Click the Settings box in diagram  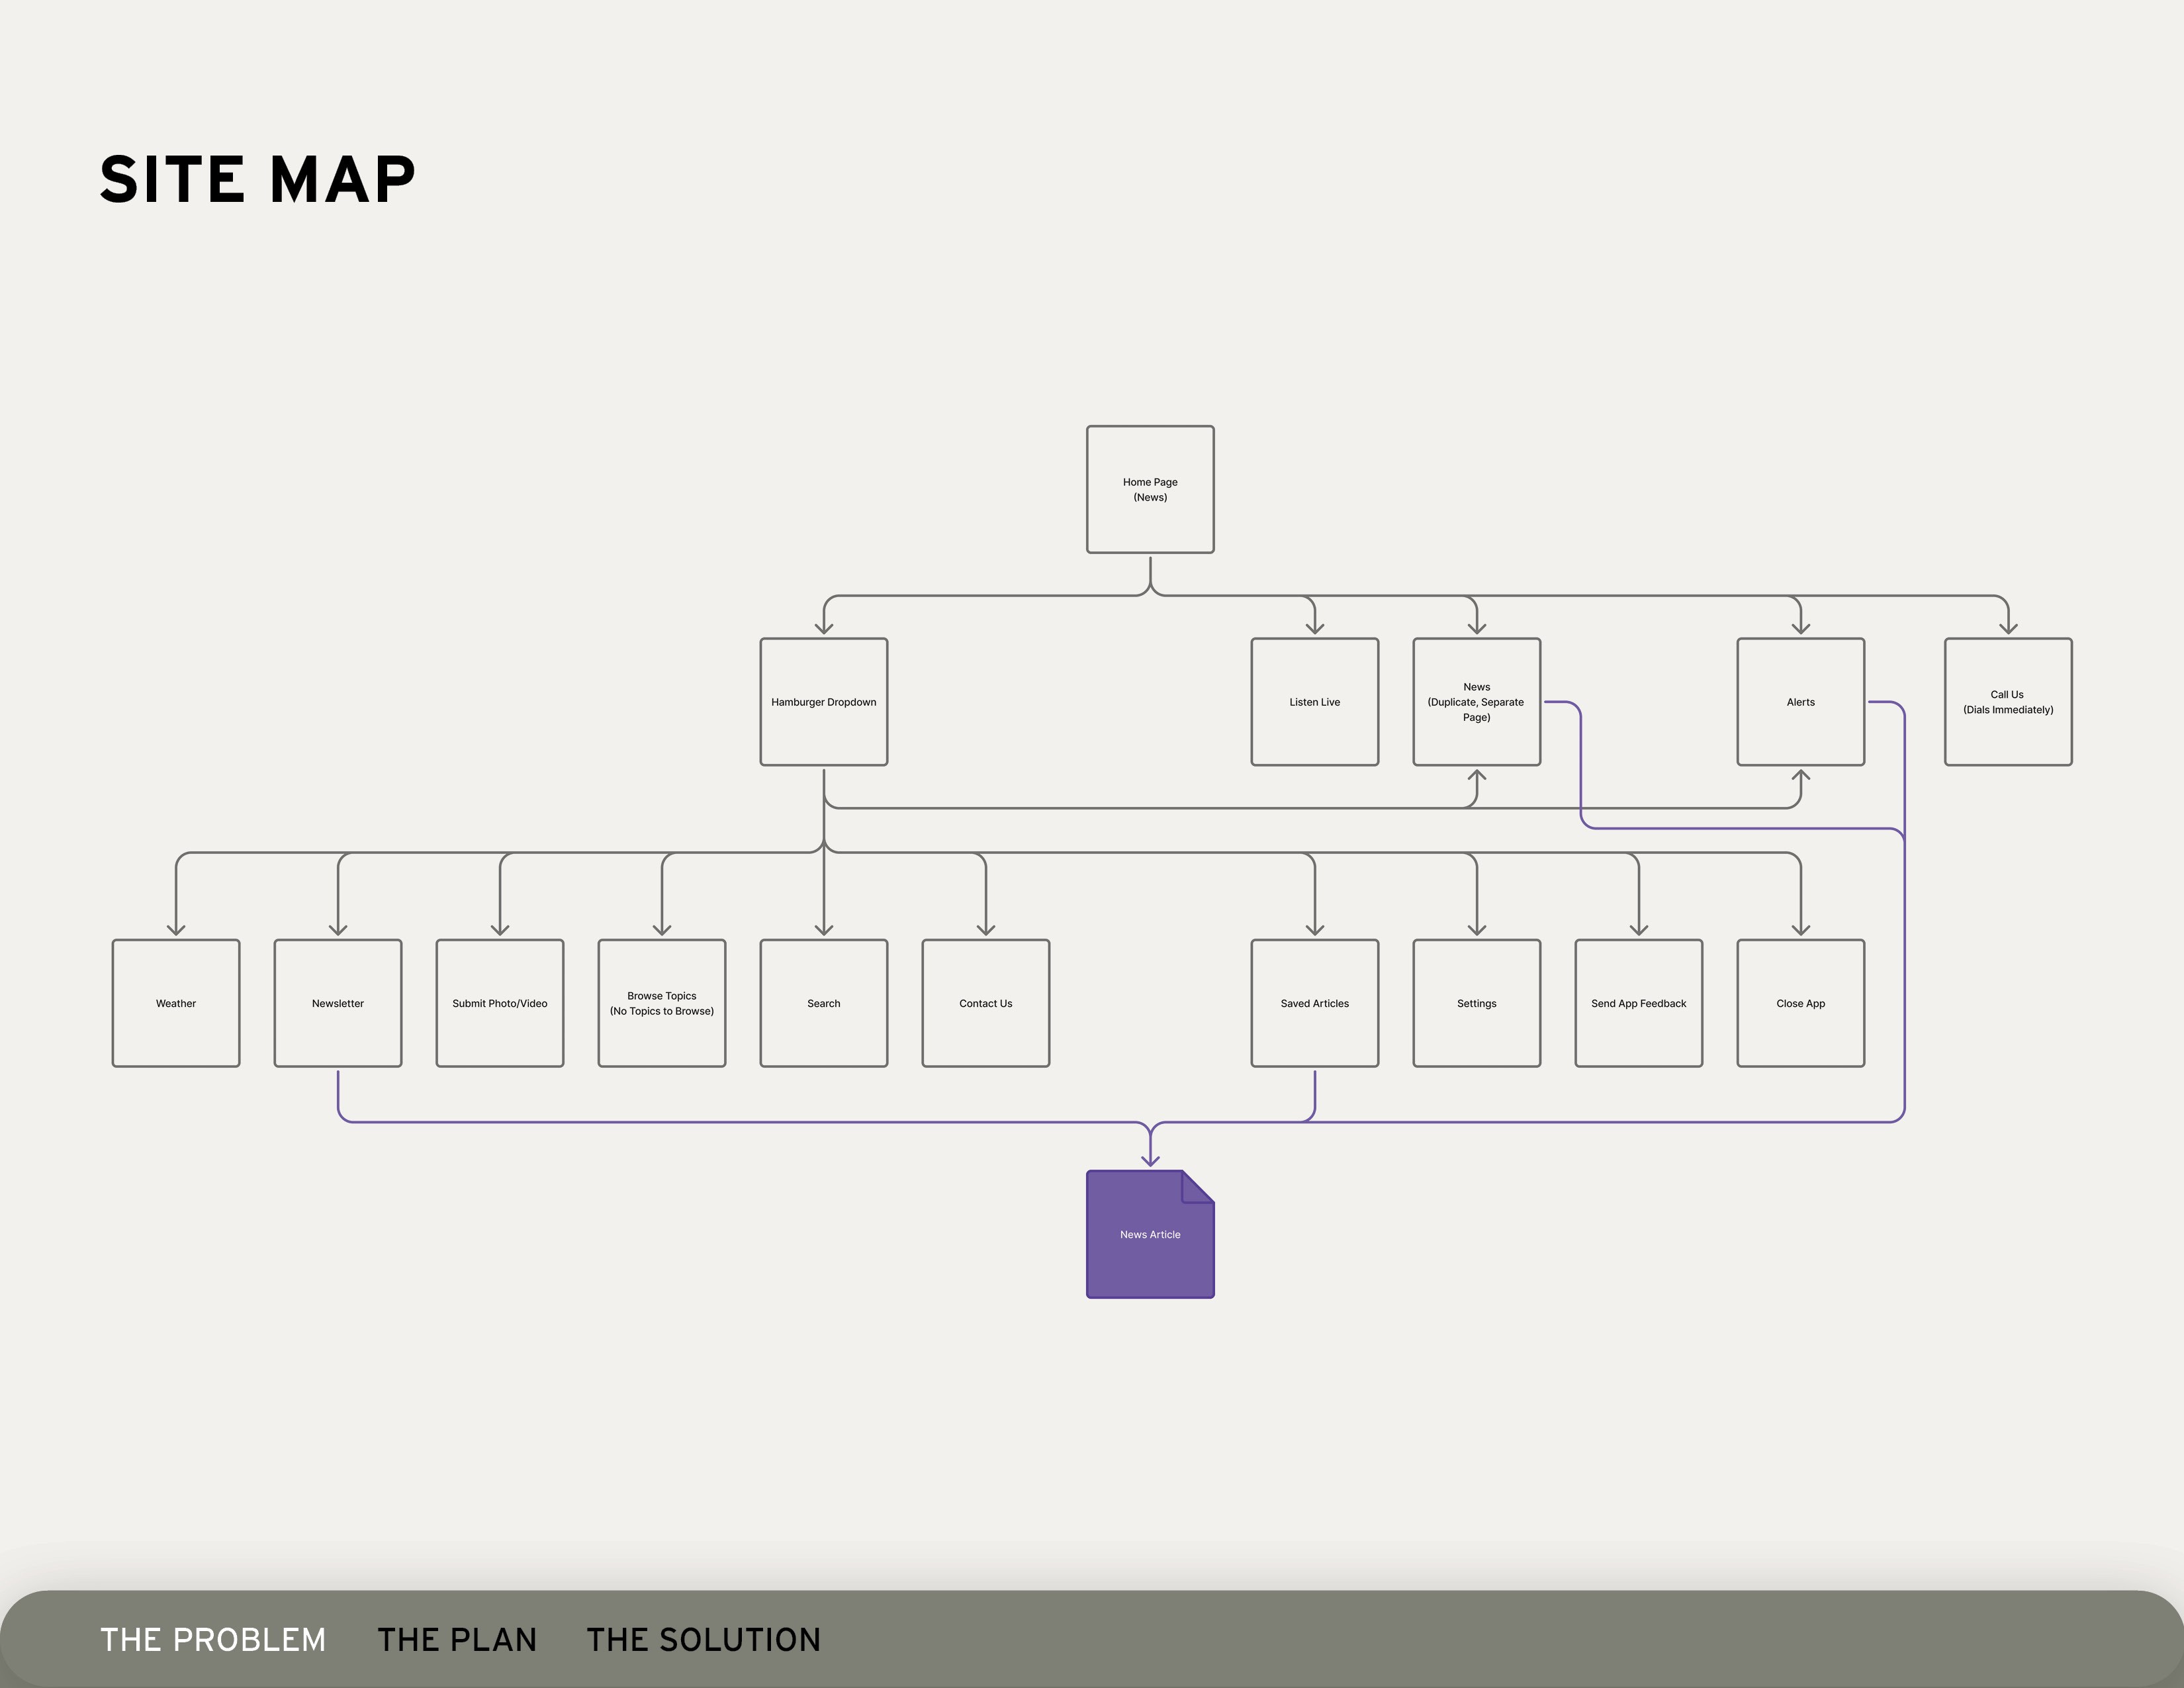pyautogui.click(x=1476, y=1003)
